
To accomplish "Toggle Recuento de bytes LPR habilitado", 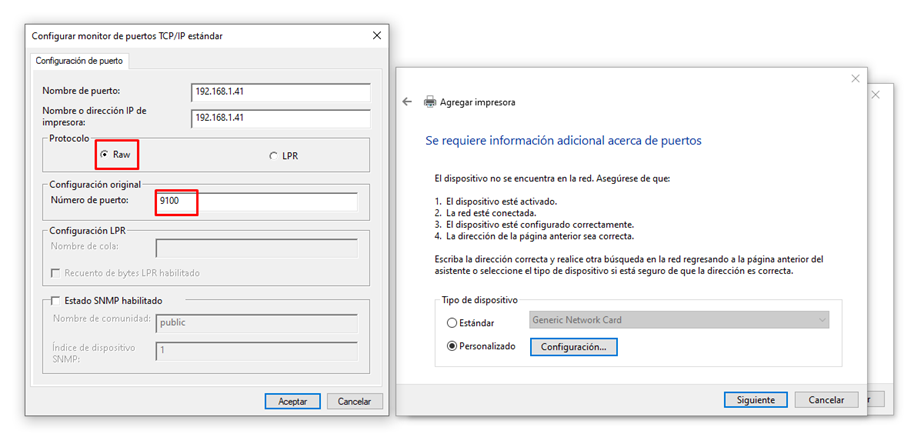I will [55, 273].
